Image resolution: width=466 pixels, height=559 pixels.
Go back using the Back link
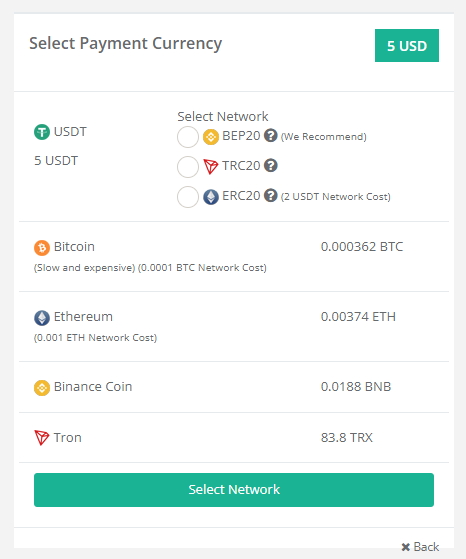pyautogui.click(x=420, y=547)
